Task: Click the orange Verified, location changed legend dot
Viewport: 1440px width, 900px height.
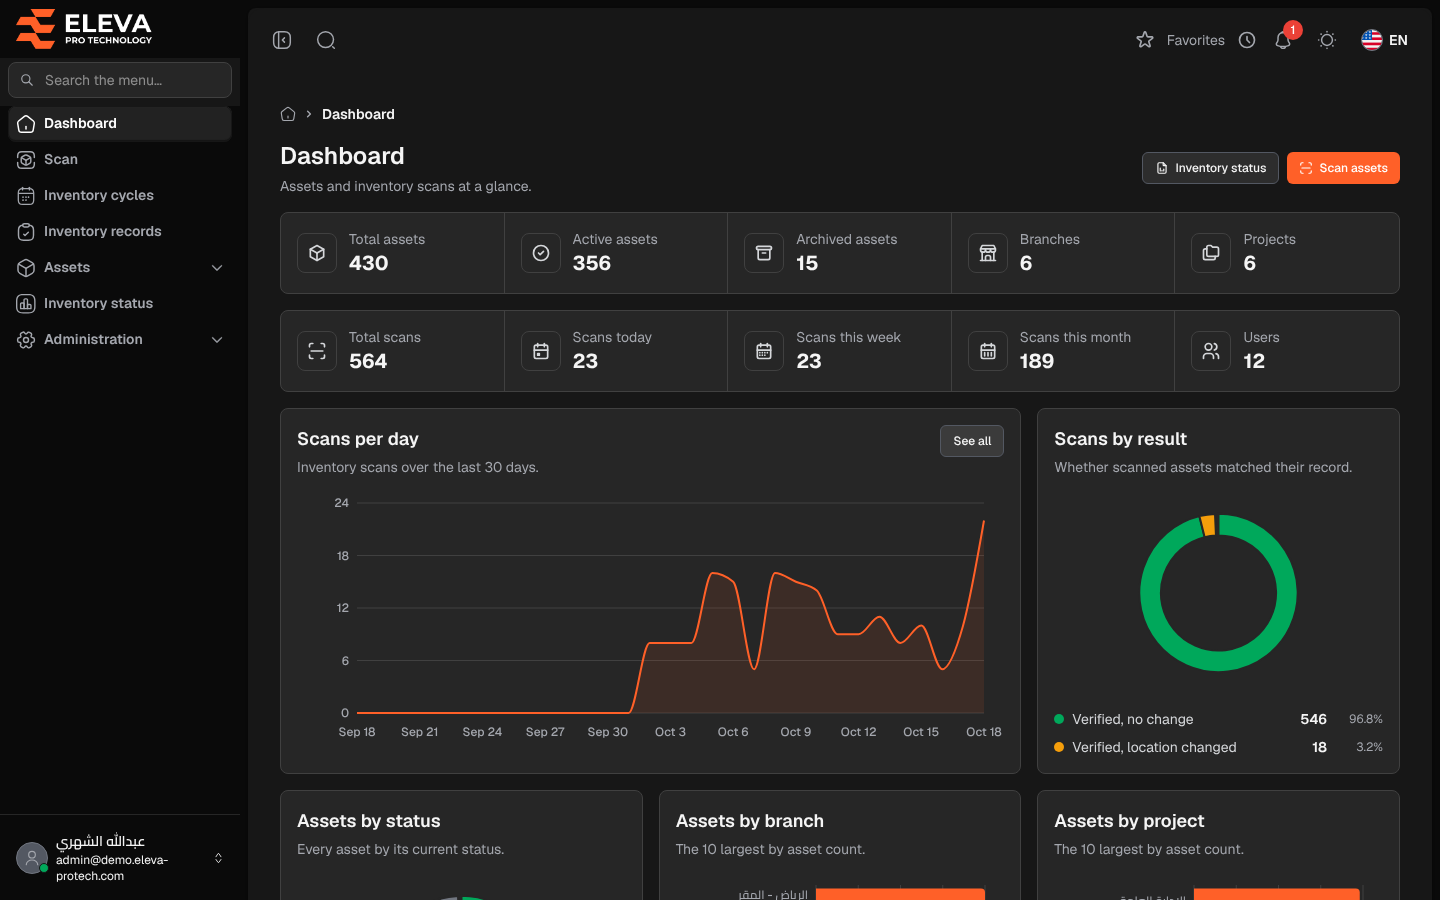Action: pos(1059,747)
